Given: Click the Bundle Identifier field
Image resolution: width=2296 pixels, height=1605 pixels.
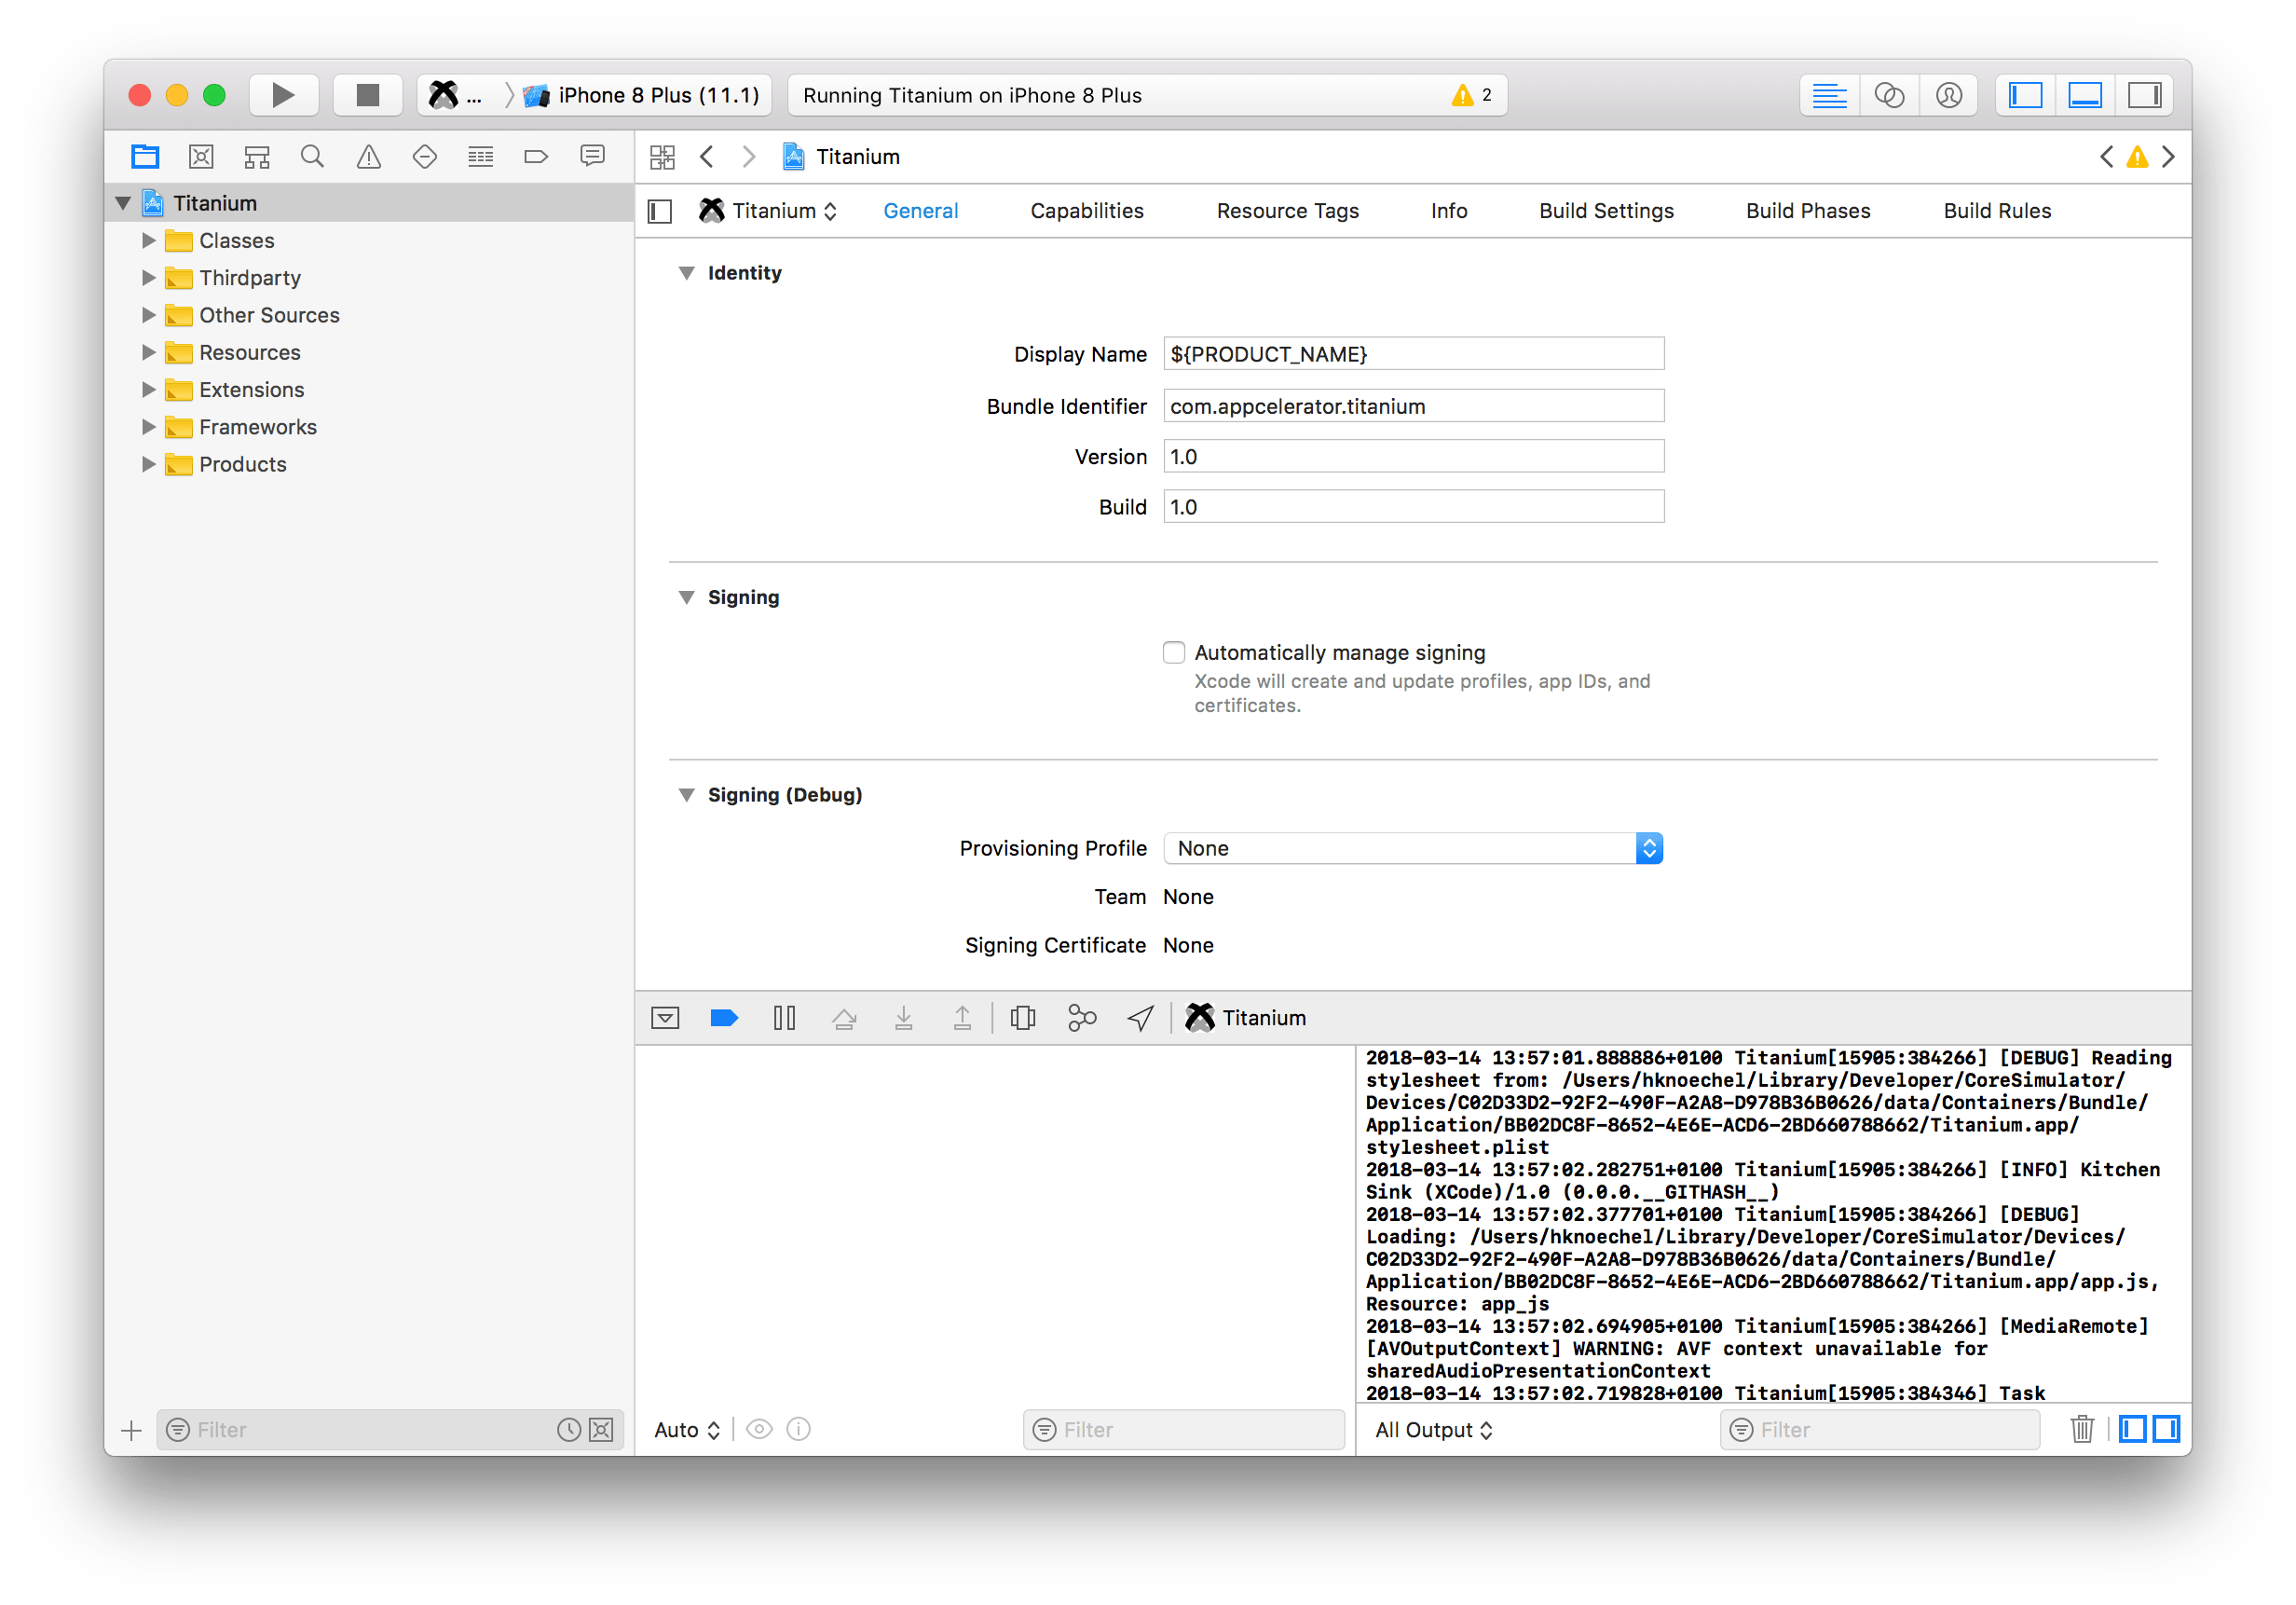Looking at the screenshot, I should coord(1412,406).
